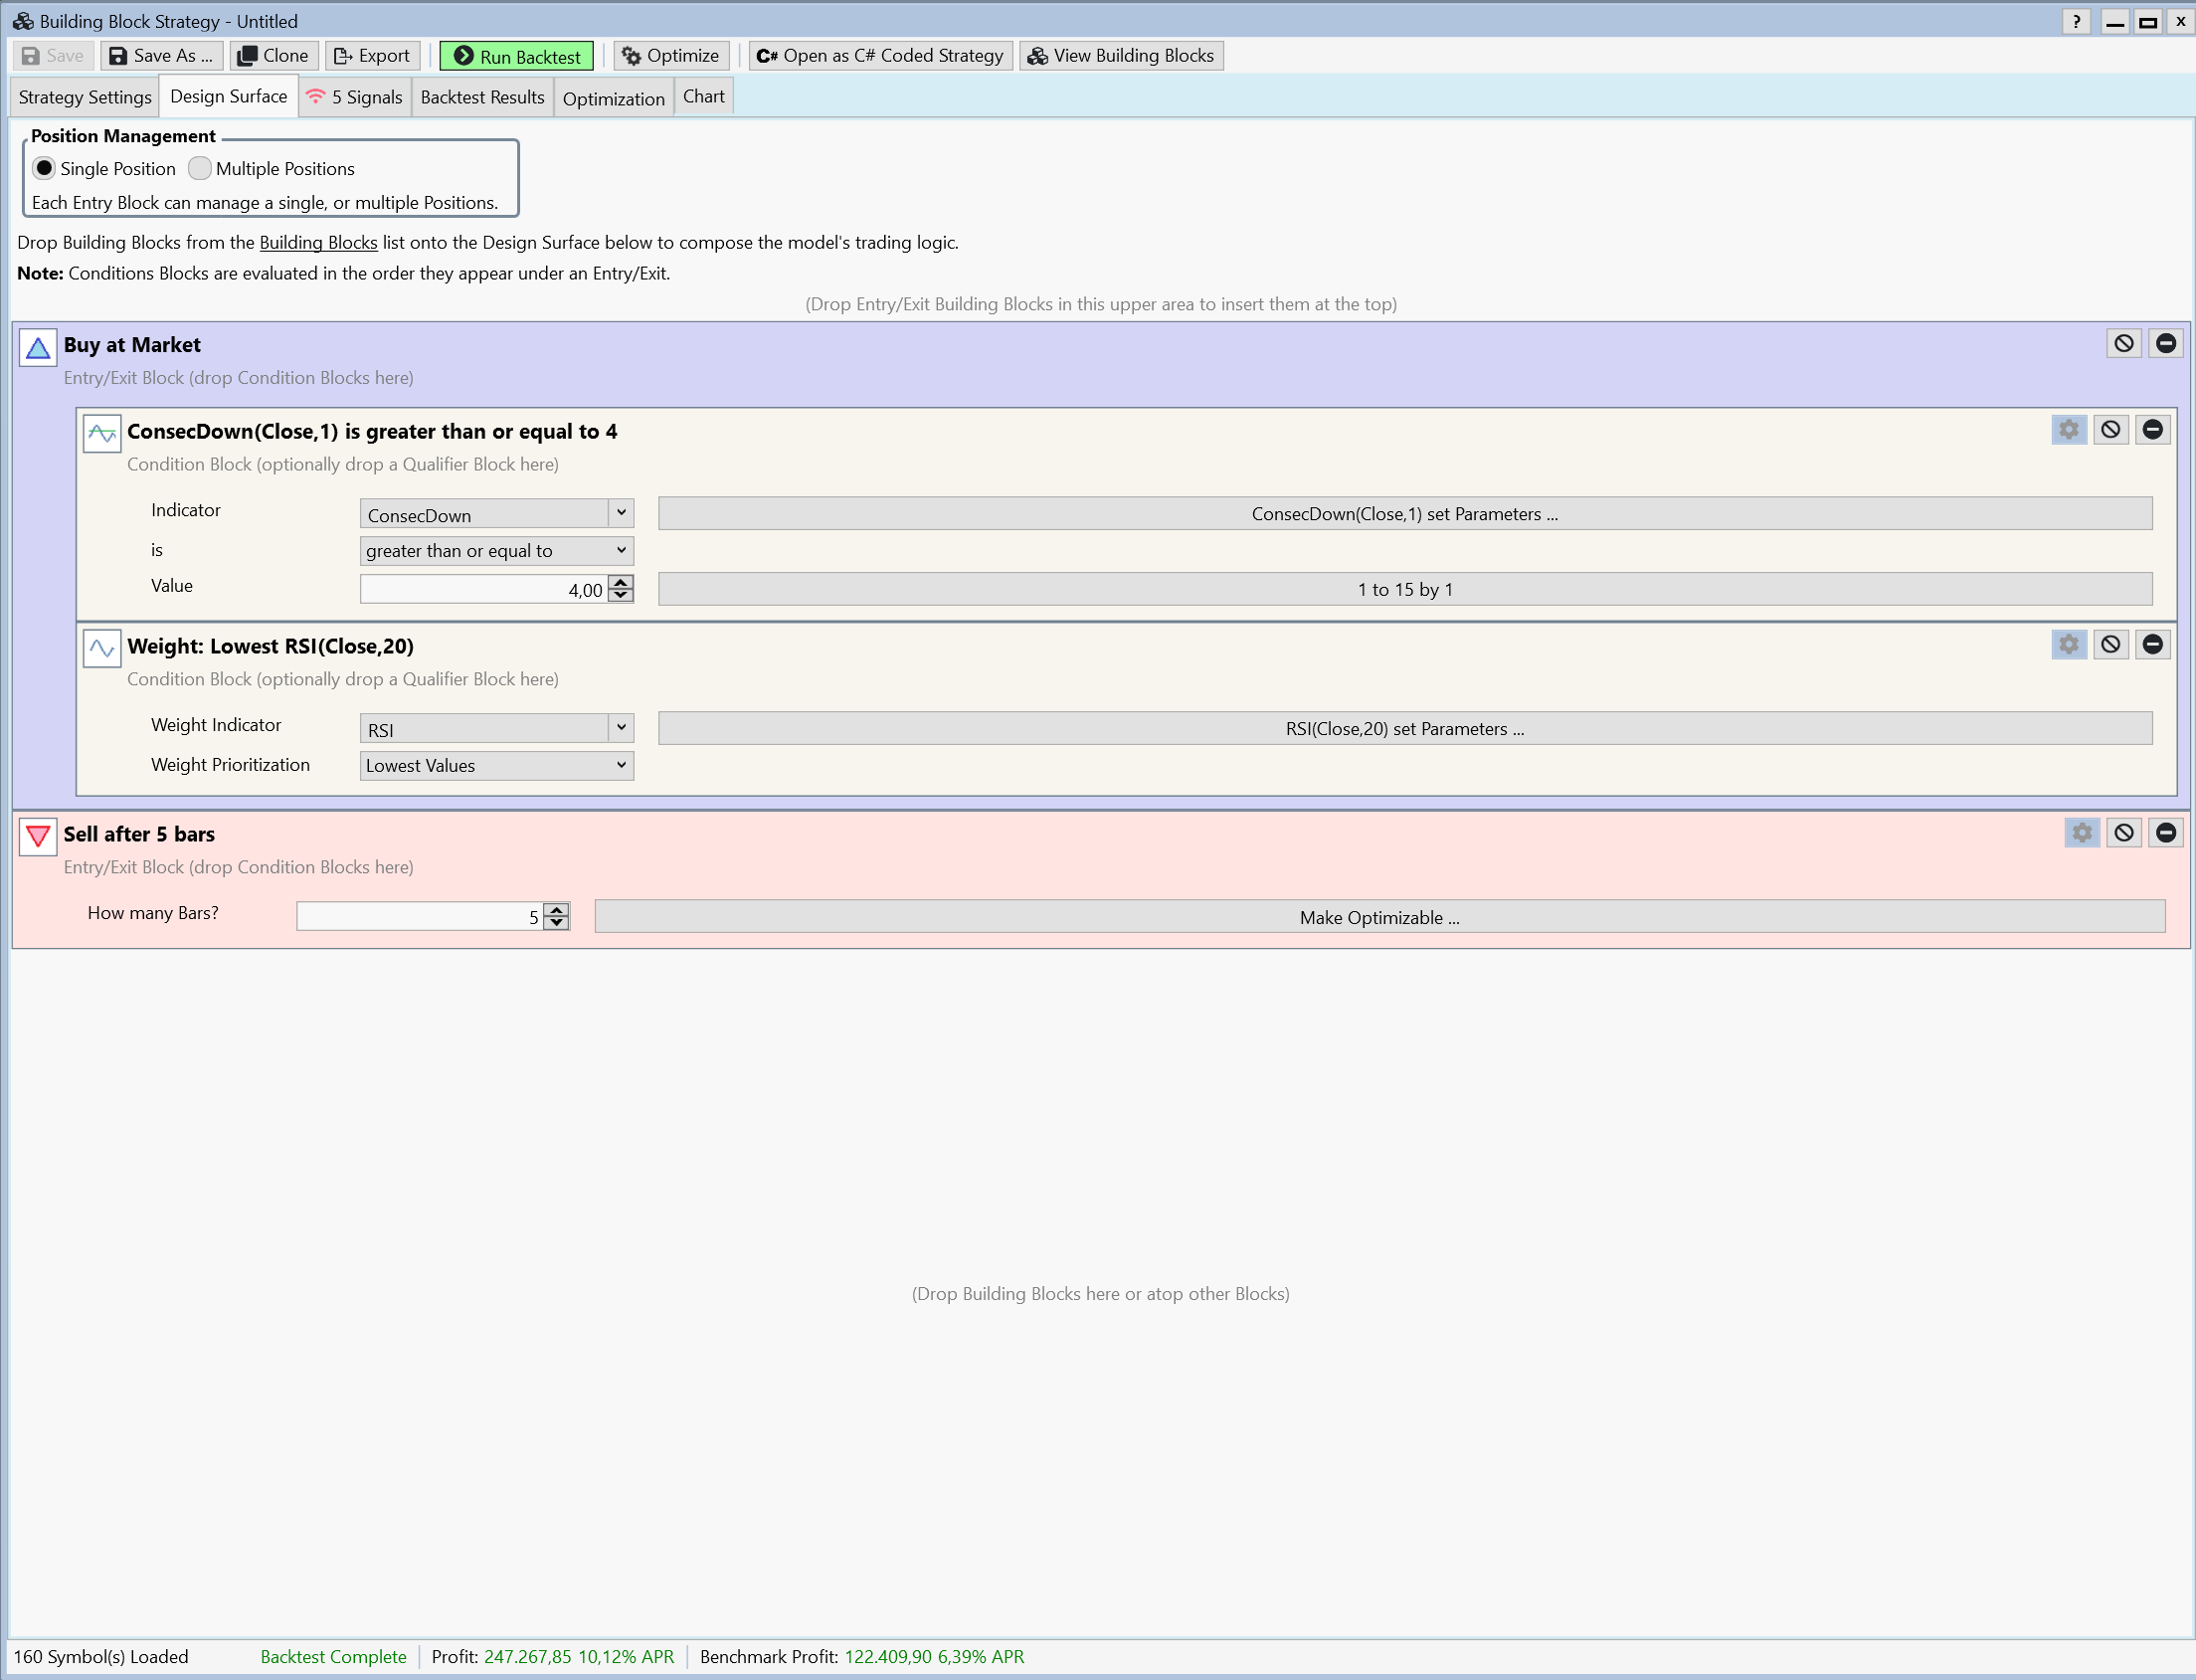Screen dimensions: 2196x1680
Task: Remove the Weight Lowest RSI block
Action: (2152, 645)
